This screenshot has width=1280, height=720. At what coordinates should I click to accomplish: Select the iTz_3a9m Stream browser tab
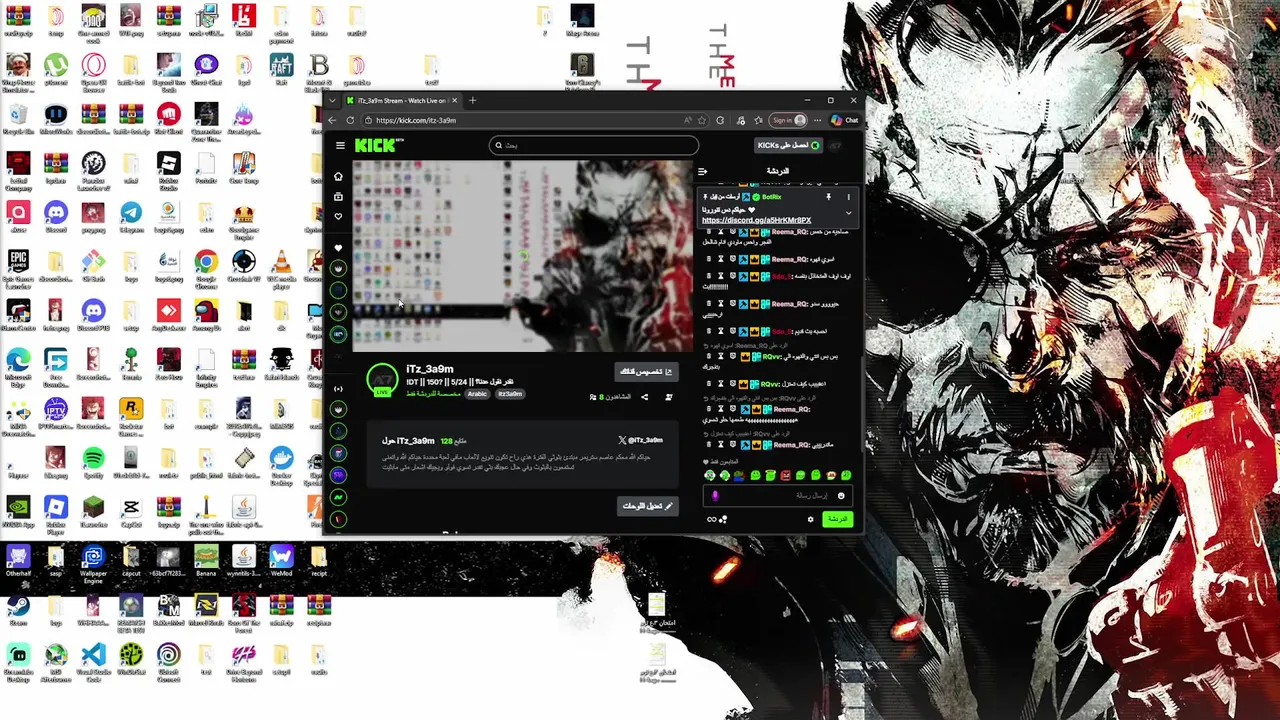click(x=402, y=100)
